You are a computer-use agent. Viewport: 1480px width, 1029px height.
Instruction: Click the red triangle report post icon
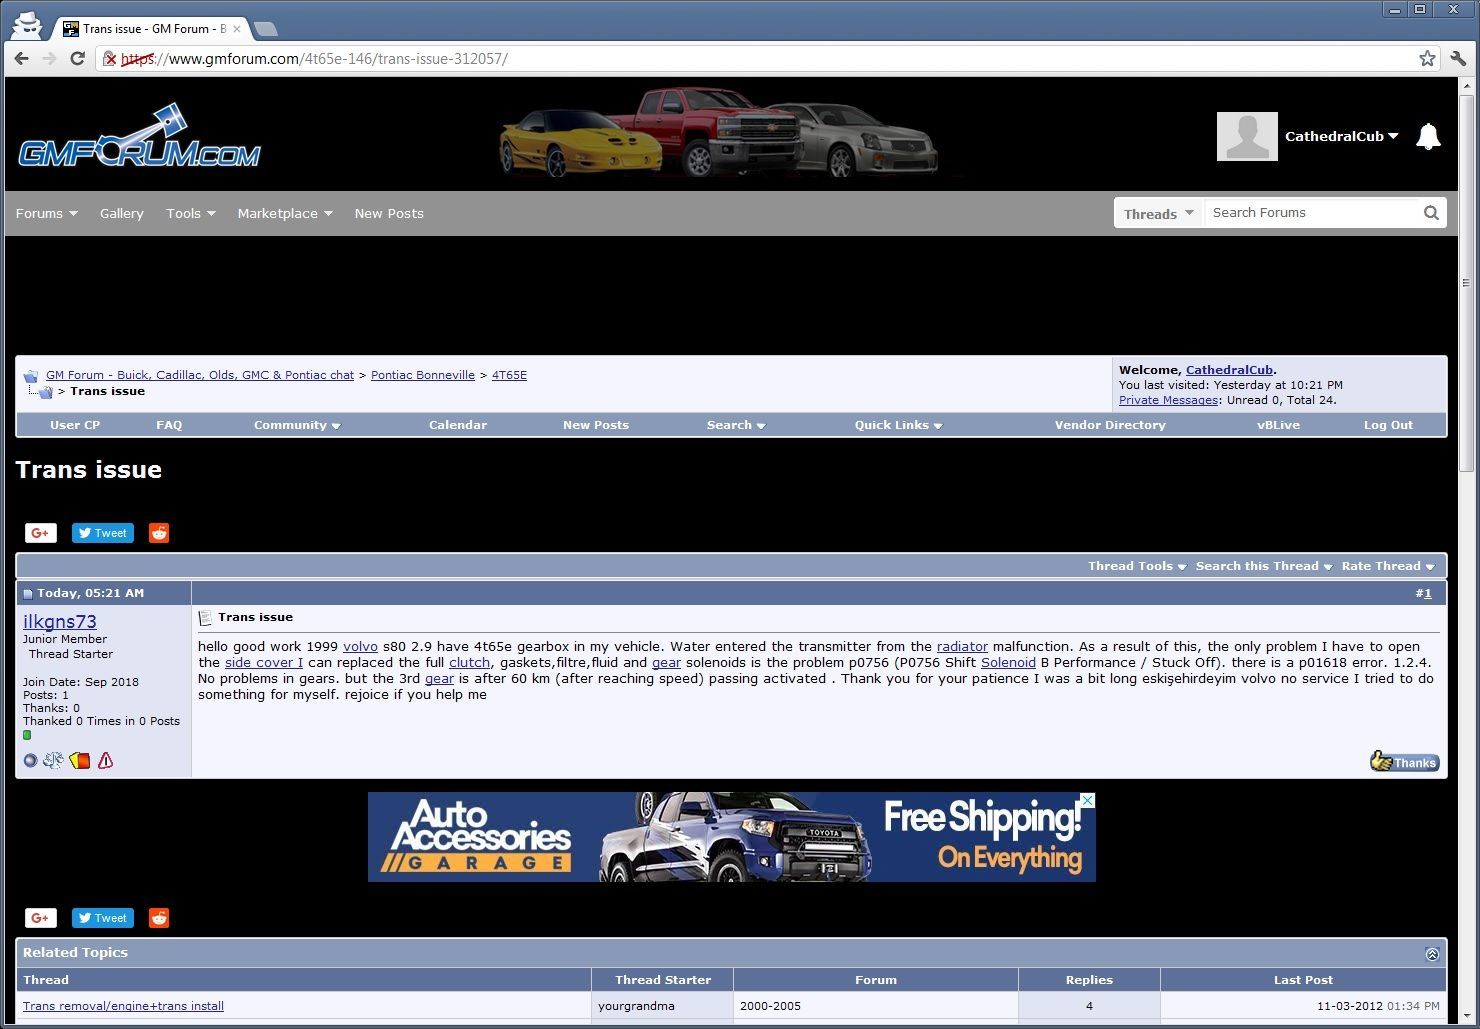(x=105, y=761)
